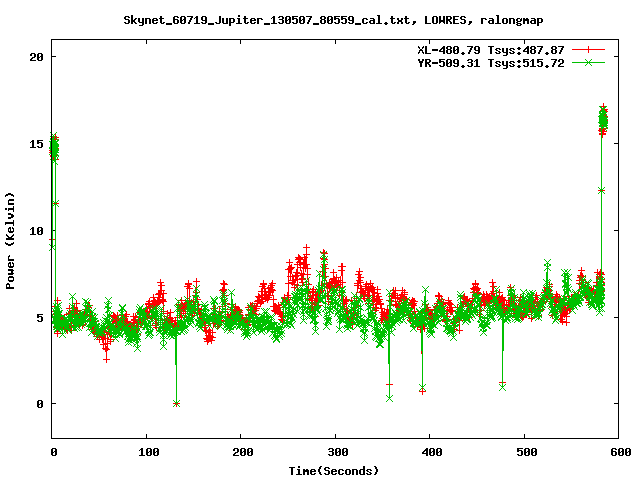
Task: Click the Time(Seconds) x-axis label
Action: pos(333,471)
